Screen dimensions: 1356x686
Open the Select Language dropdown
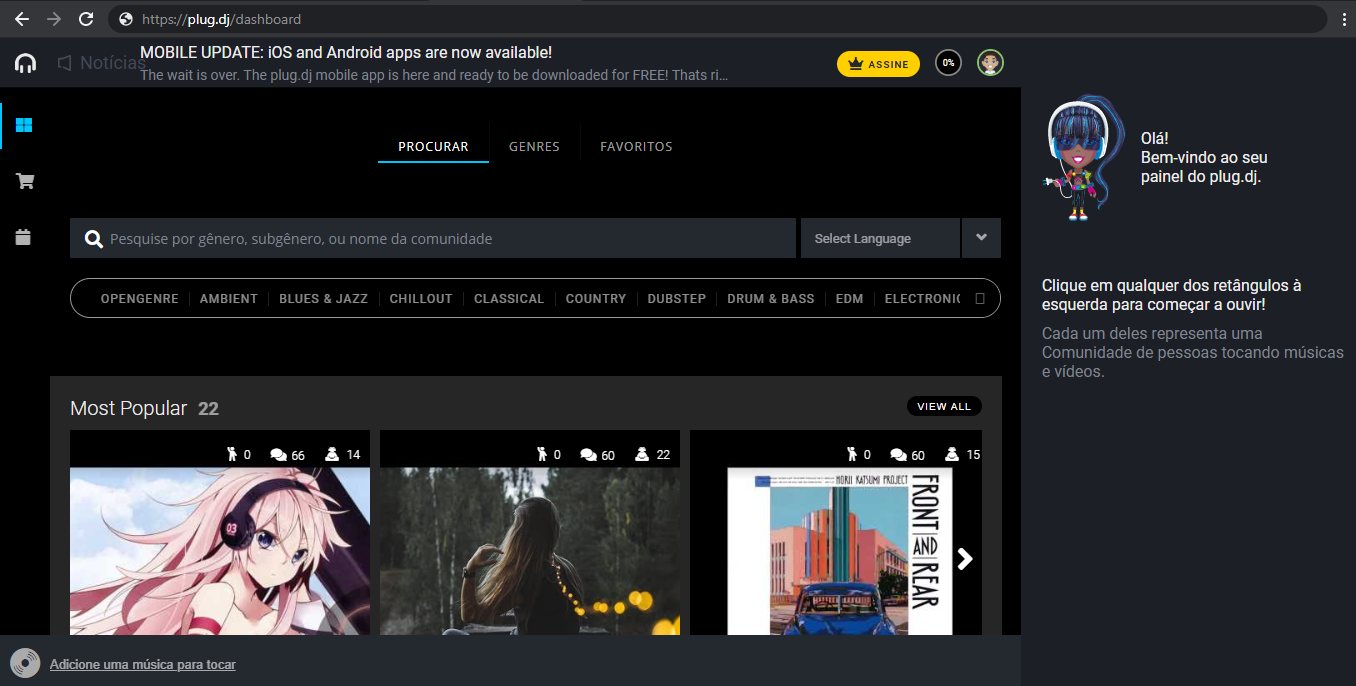click(880, 238)
